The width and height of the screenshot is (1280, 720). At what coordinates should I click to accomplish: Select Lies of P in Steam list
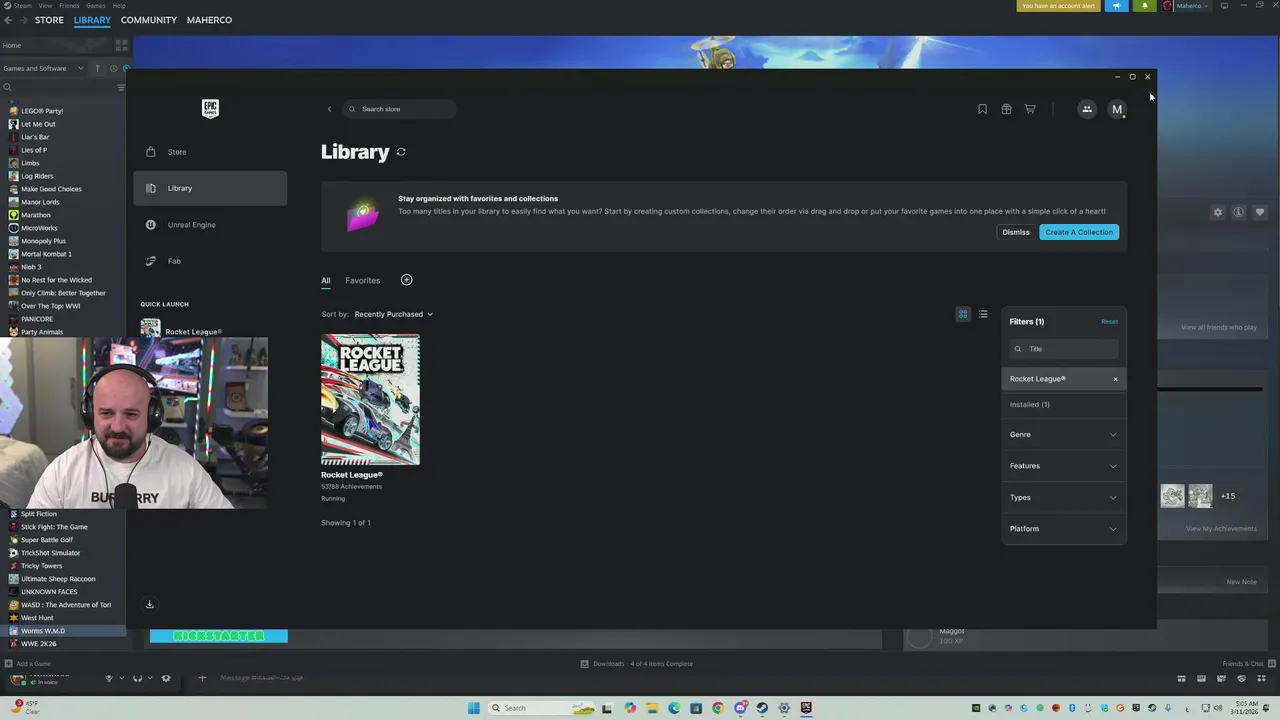(x=34, y=150)
